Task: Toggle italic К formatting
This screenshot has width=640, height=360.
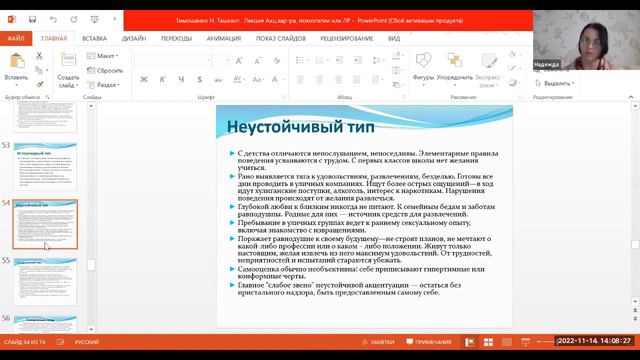Action: (162, 80)
